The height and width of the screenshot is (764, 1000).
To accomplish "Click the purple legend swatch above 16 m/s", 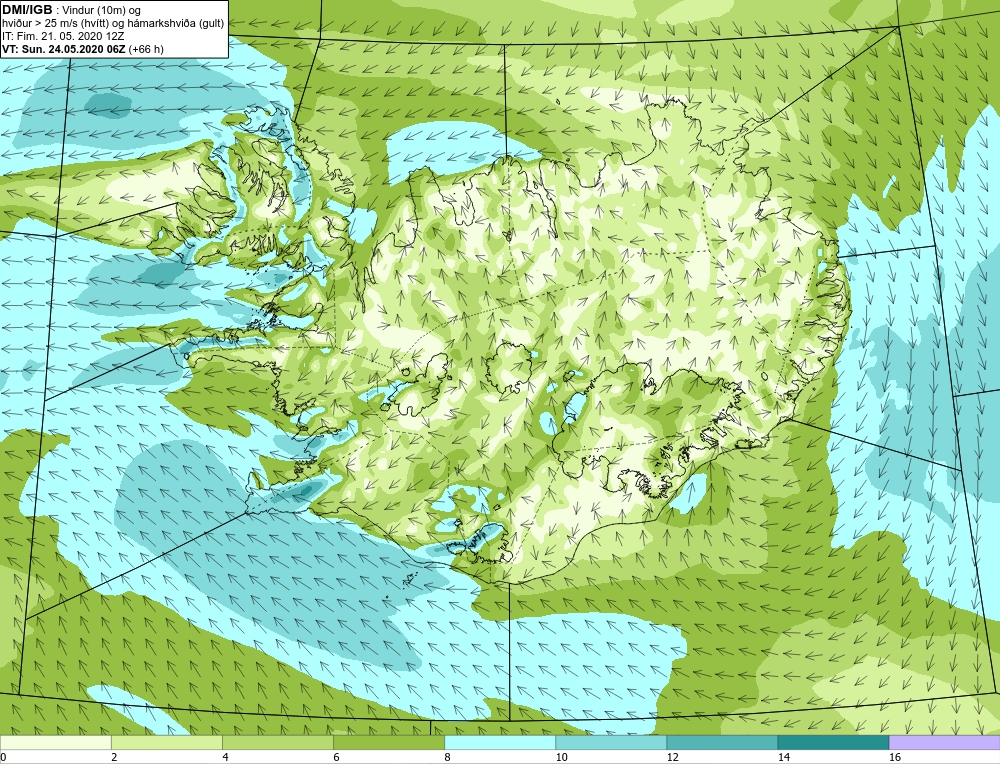I will [x=945, y=742].
